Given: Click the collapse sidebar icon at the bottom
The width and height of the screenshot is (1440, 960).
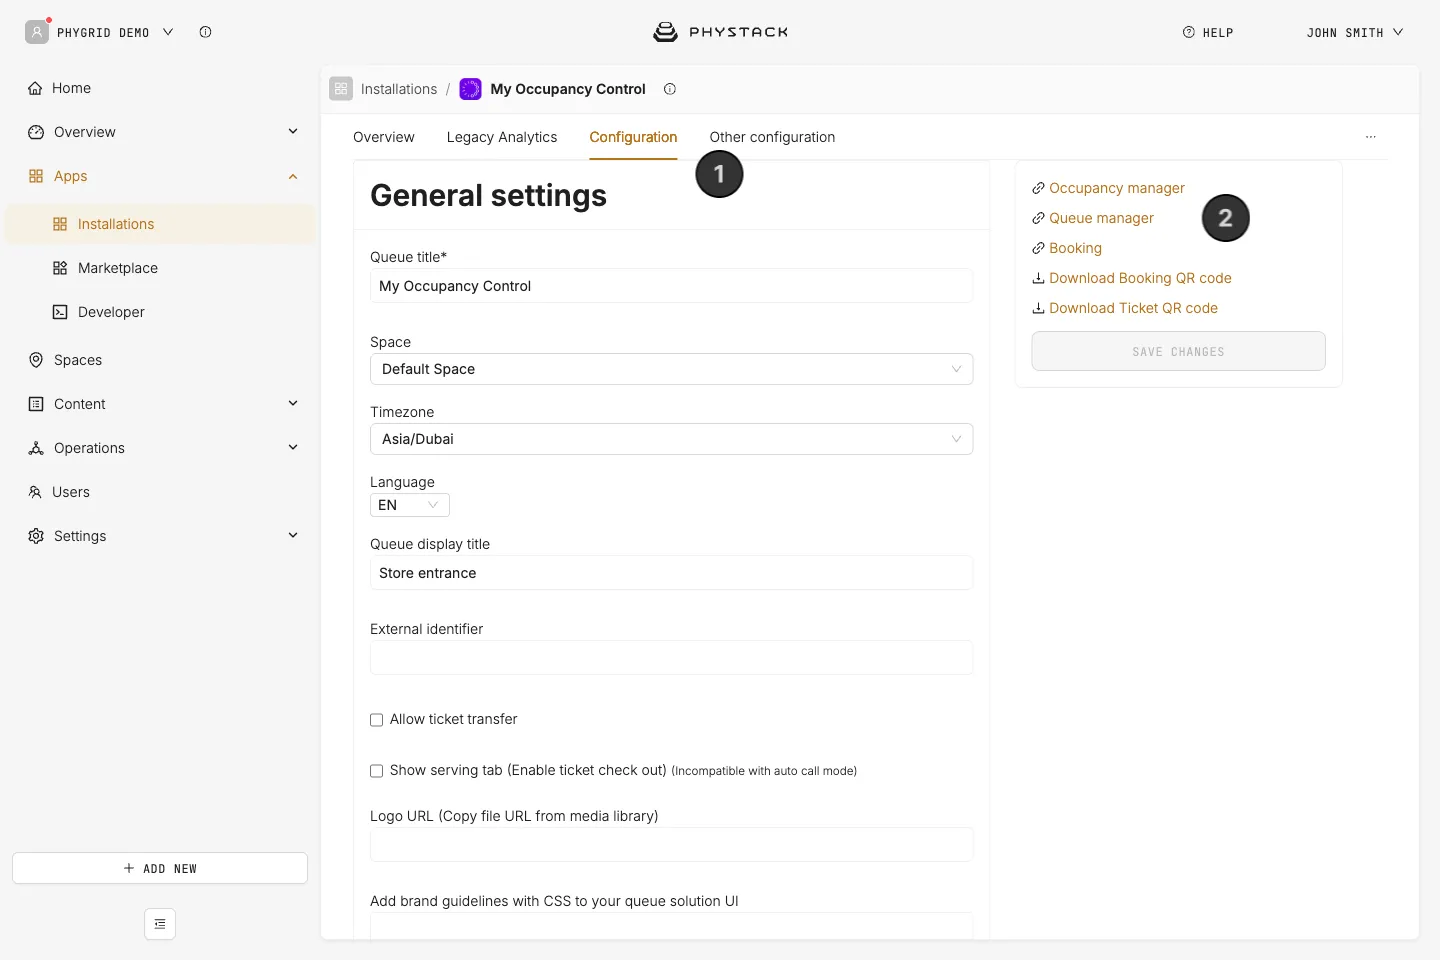Looking at the screenshot, I should point(160,924).
